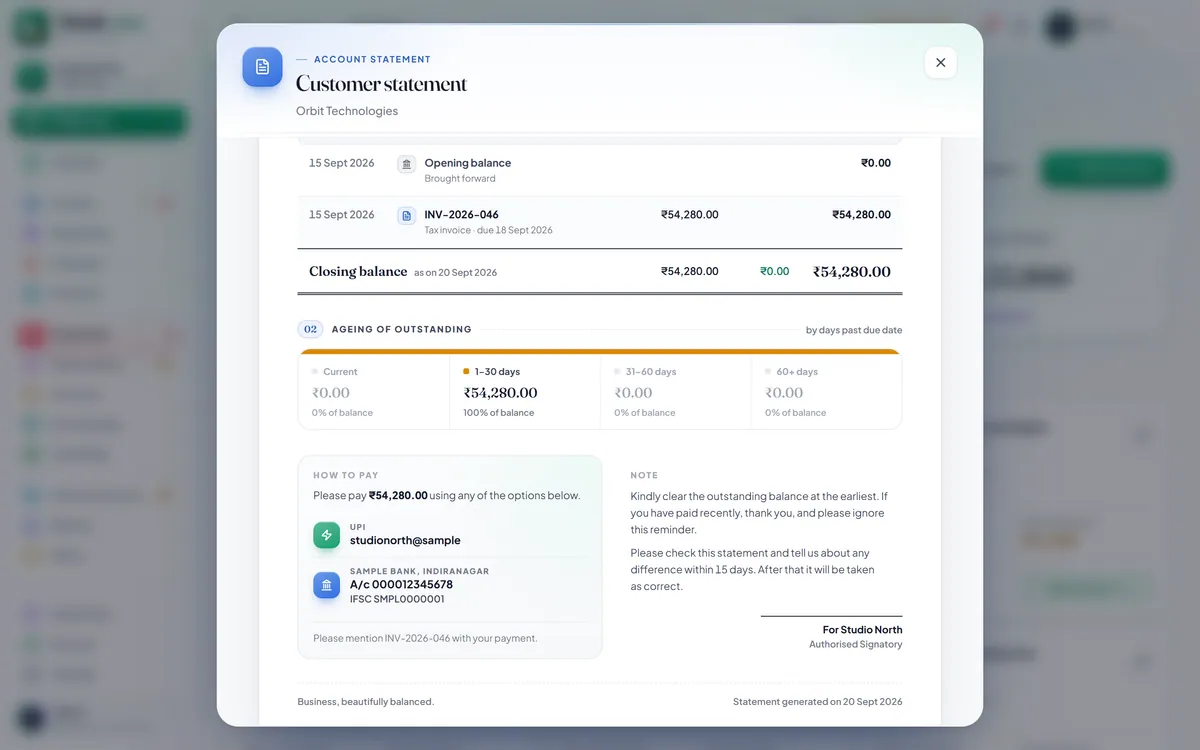Click "Tax invoice · due 18 Sept 2026"
The width and height of the screenshot is (1200, 750).
point(489,230)
